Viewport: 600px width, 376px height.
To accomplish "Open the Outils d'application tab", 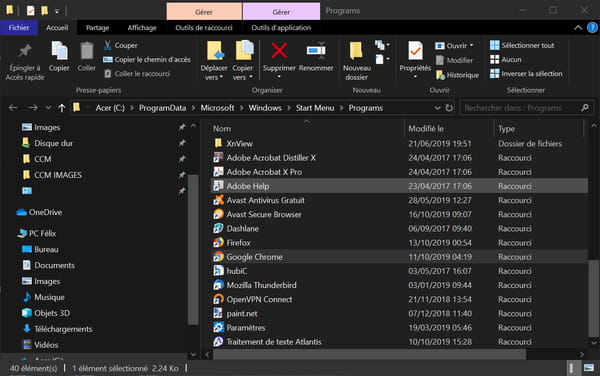I will click(x=281, y=28).
